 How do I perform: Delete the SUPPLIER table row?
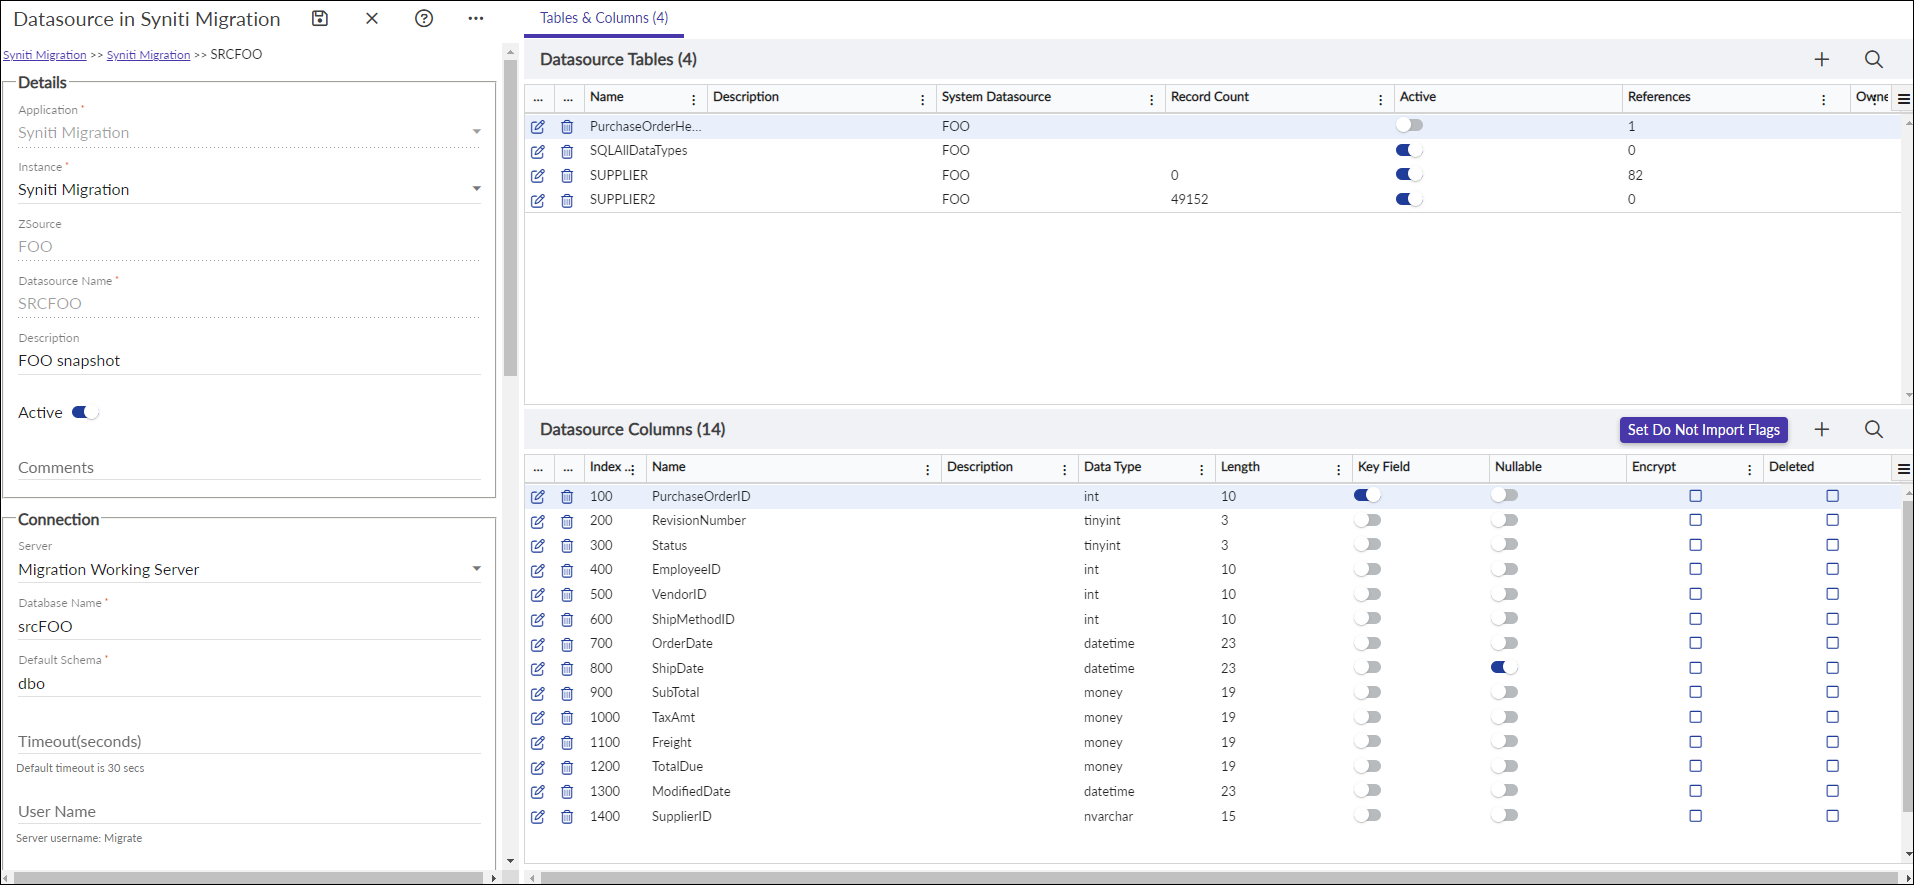pos(567,175)
